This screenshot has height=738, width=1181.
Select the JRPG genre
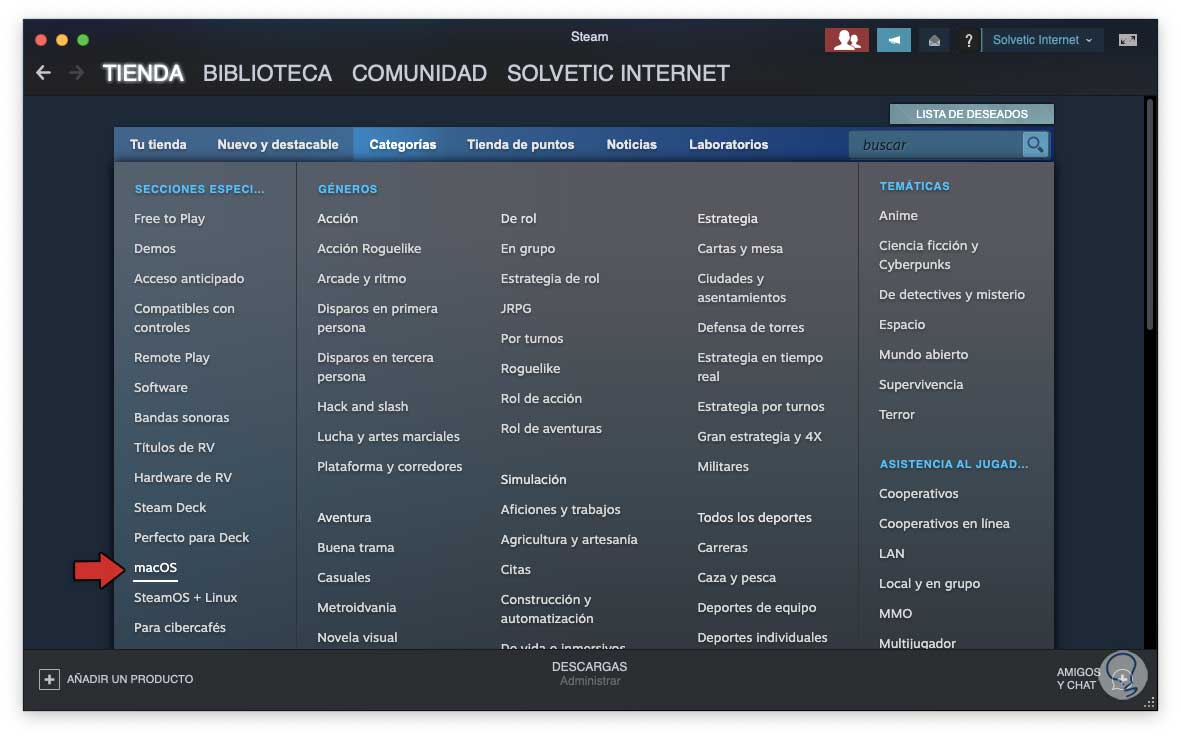click(516, 309)
